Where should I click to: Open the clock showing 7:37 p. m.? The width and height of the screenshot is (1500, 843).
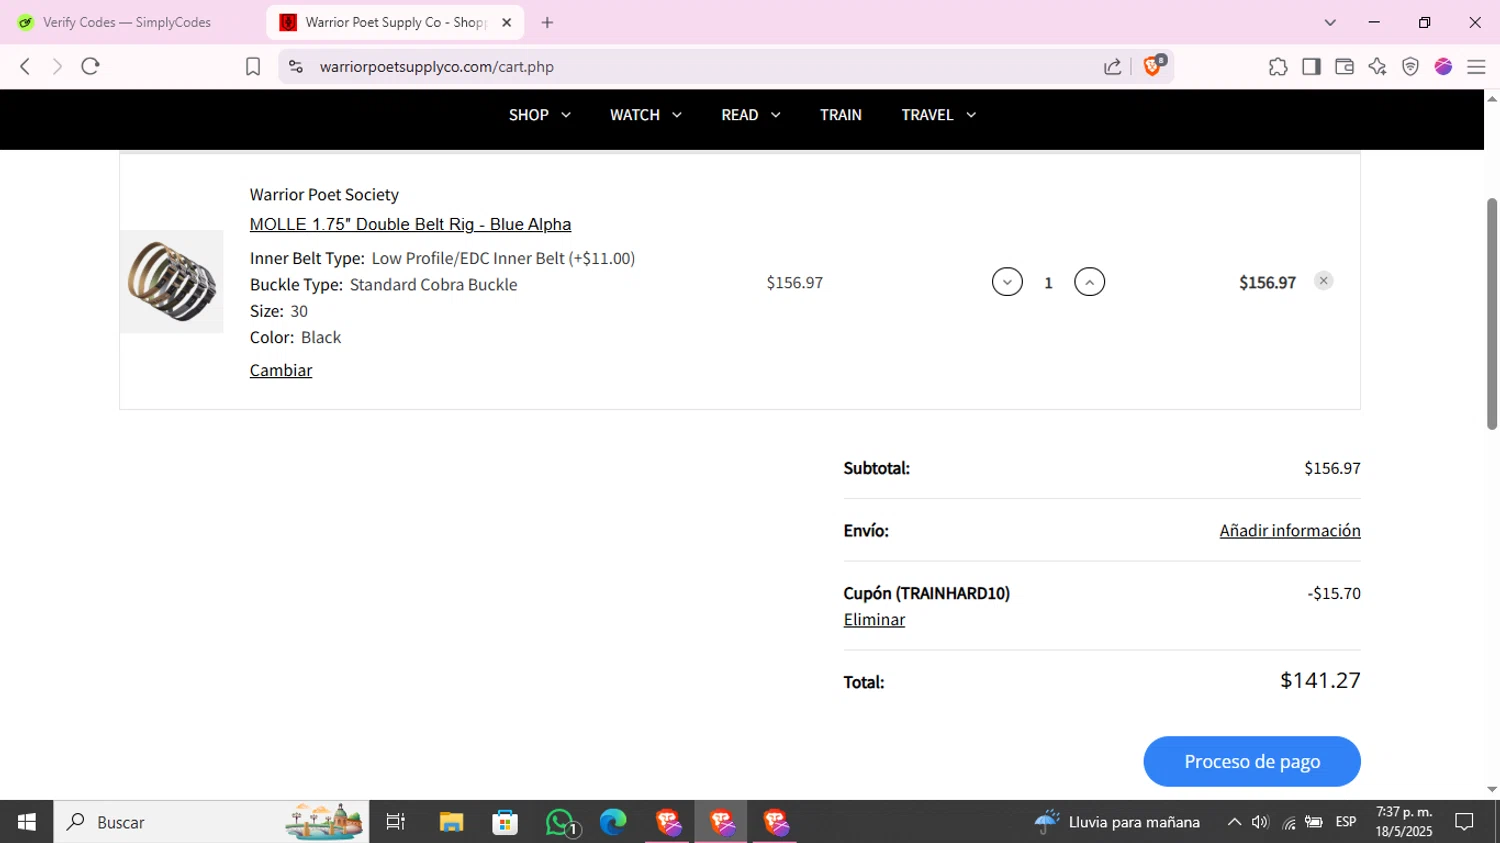tap(1404, 822)
